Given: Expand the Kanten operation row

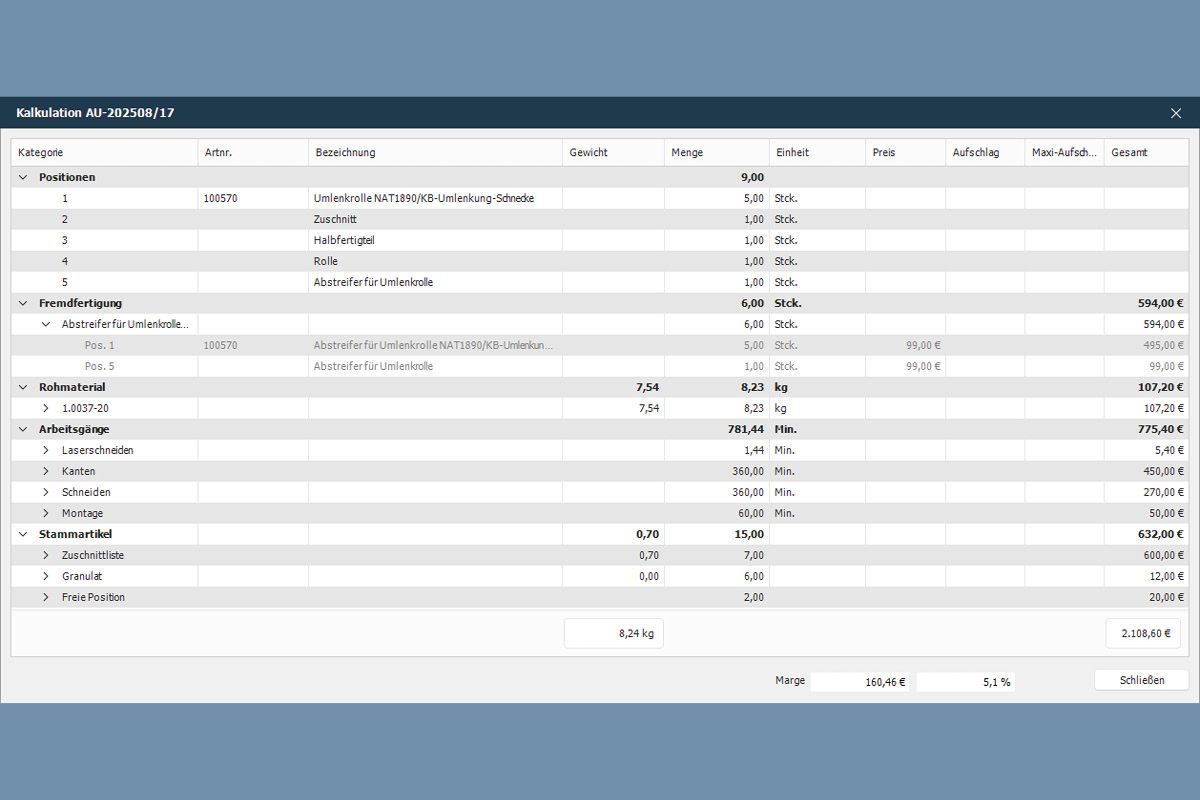Looking at the screenshot, I should (x=46, y=471).
